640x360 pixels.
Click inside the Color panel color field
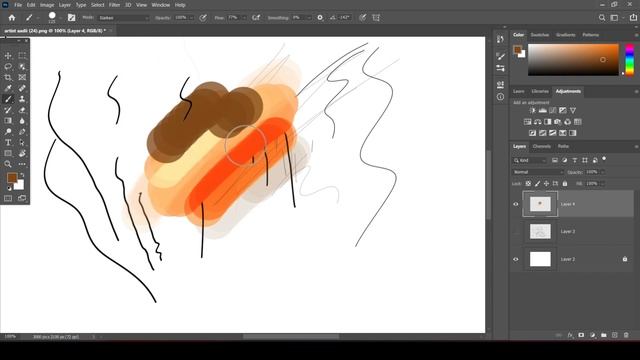[573, 60]
